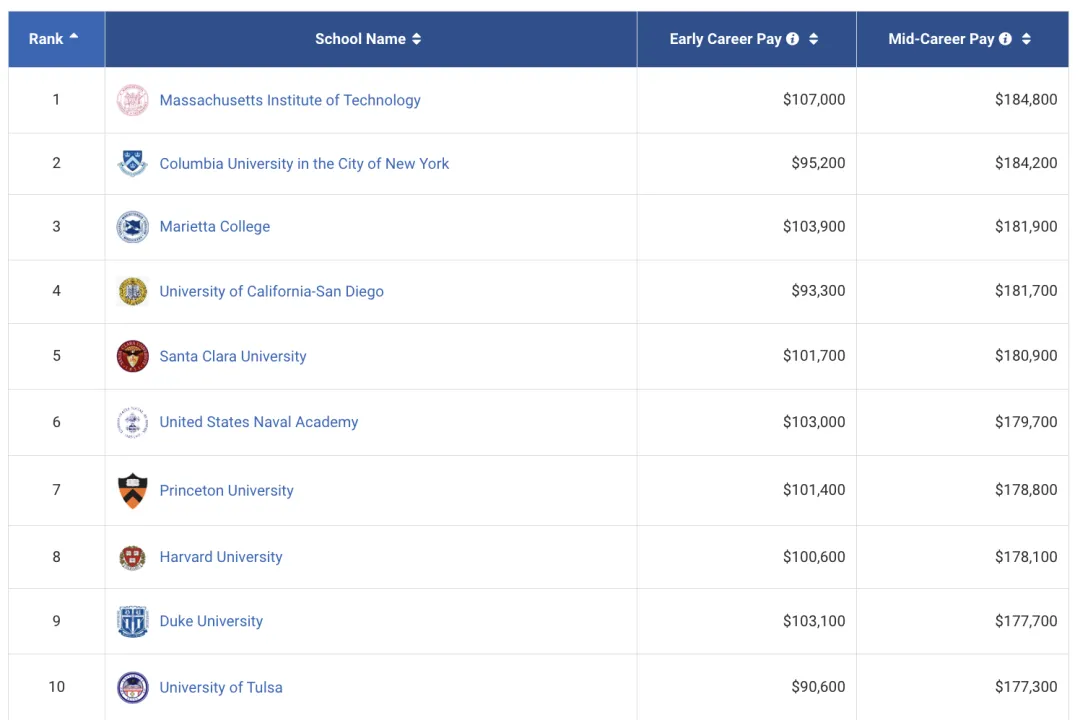Viewport: 1080px width, 720px height.
Task: Click the Santa Clara University seal icon
Action: point(132,356)
